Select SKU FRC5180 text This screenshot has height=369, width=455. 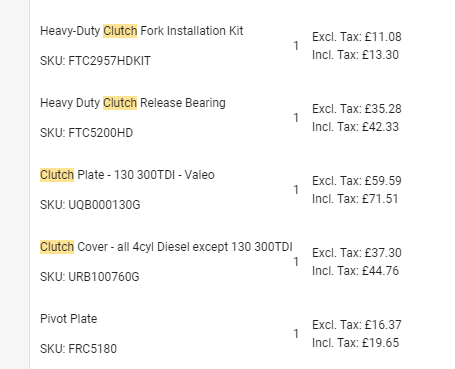78,349
